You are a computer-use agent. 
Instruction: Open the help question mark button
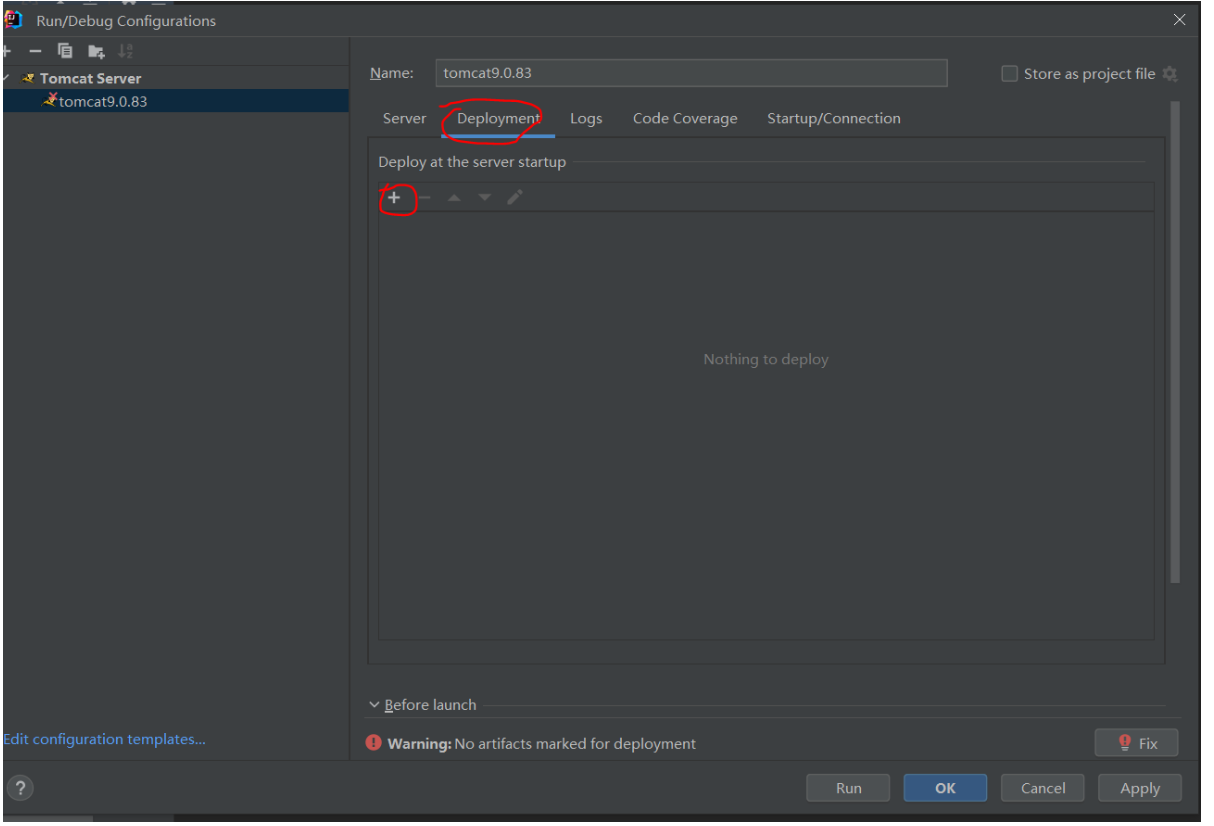coord(20,787)
